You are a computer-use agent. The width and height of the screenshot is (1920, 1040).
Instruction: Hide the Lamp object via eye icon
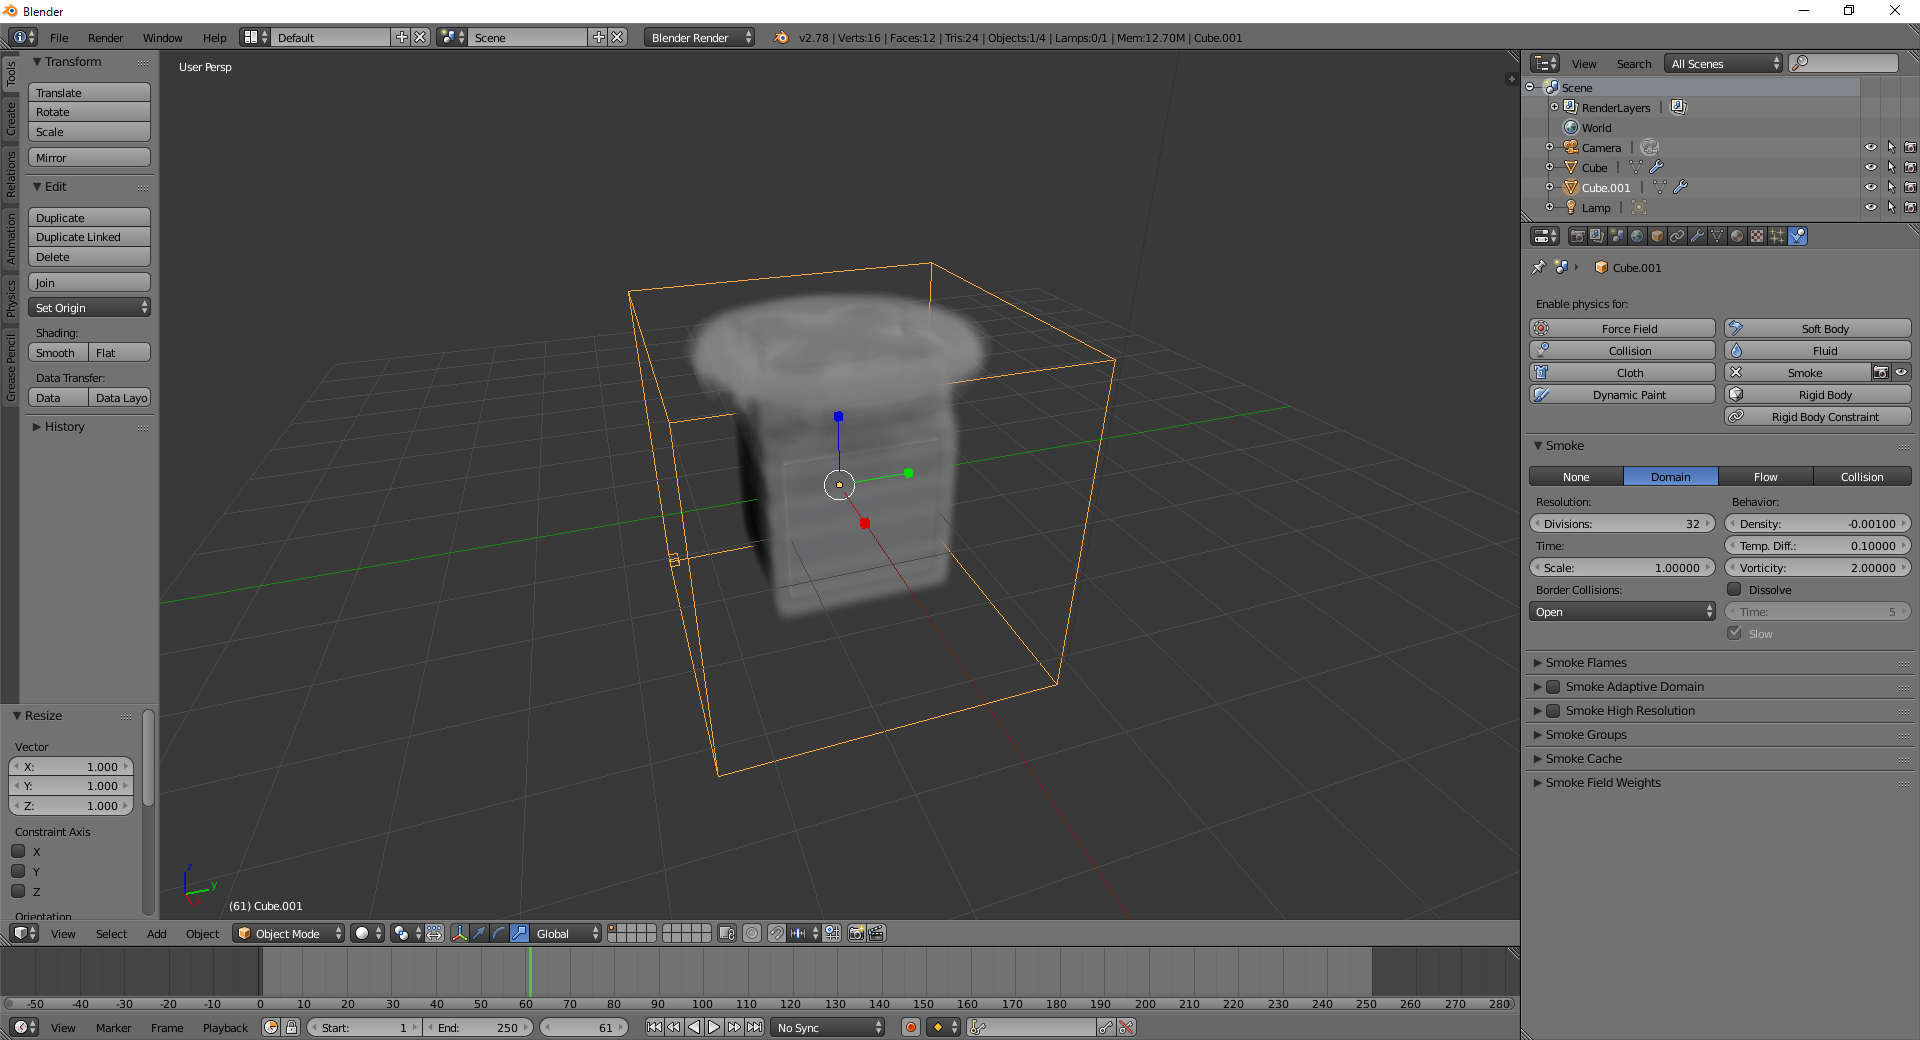click(1870, 208)
